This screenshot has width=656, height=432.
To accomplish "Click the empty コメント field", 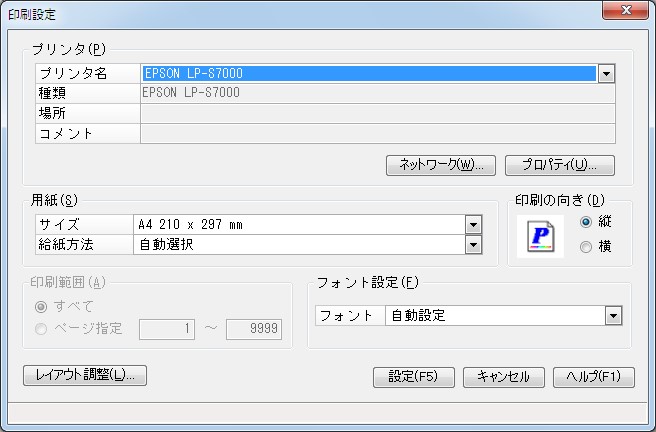I will coord(377,133).
